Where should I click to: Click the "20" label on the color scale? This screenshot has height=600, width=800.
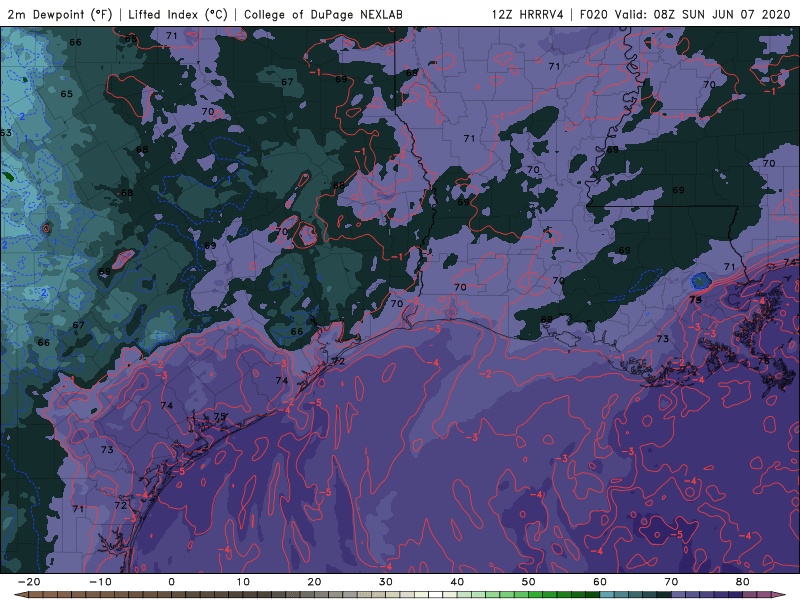(x=314, y=582)
